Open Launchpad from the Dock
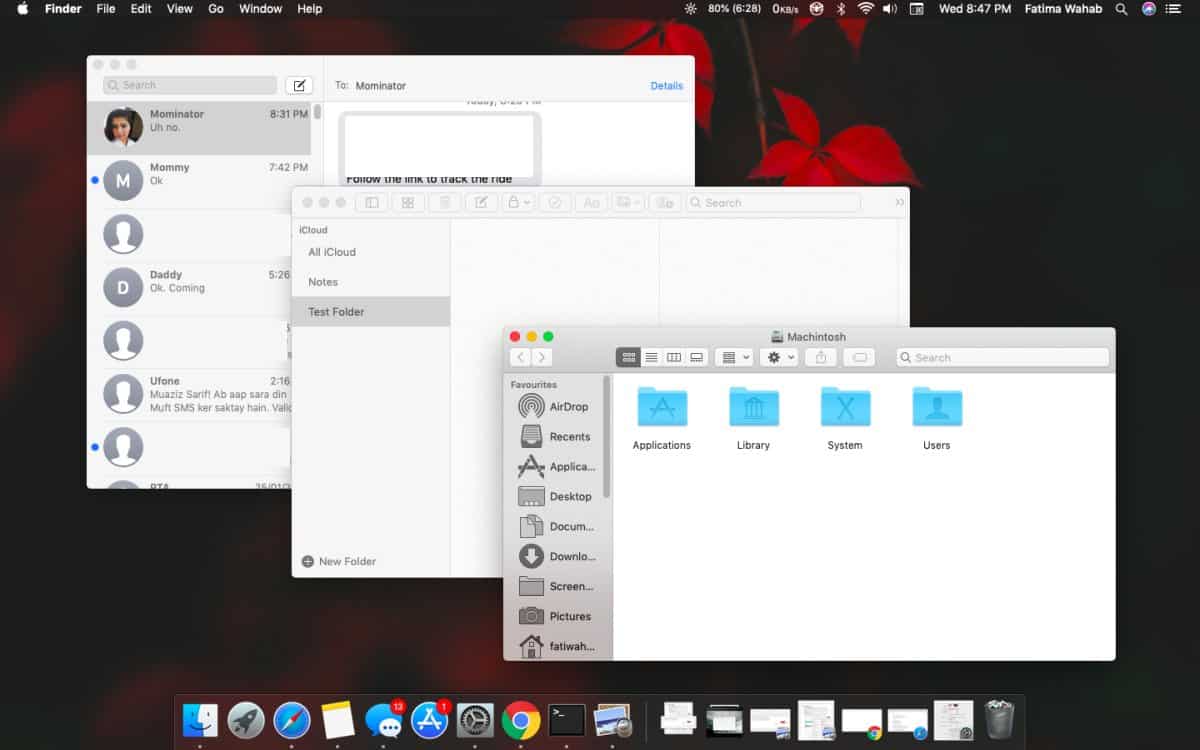 pyautogui.click(x=246, y=720)
